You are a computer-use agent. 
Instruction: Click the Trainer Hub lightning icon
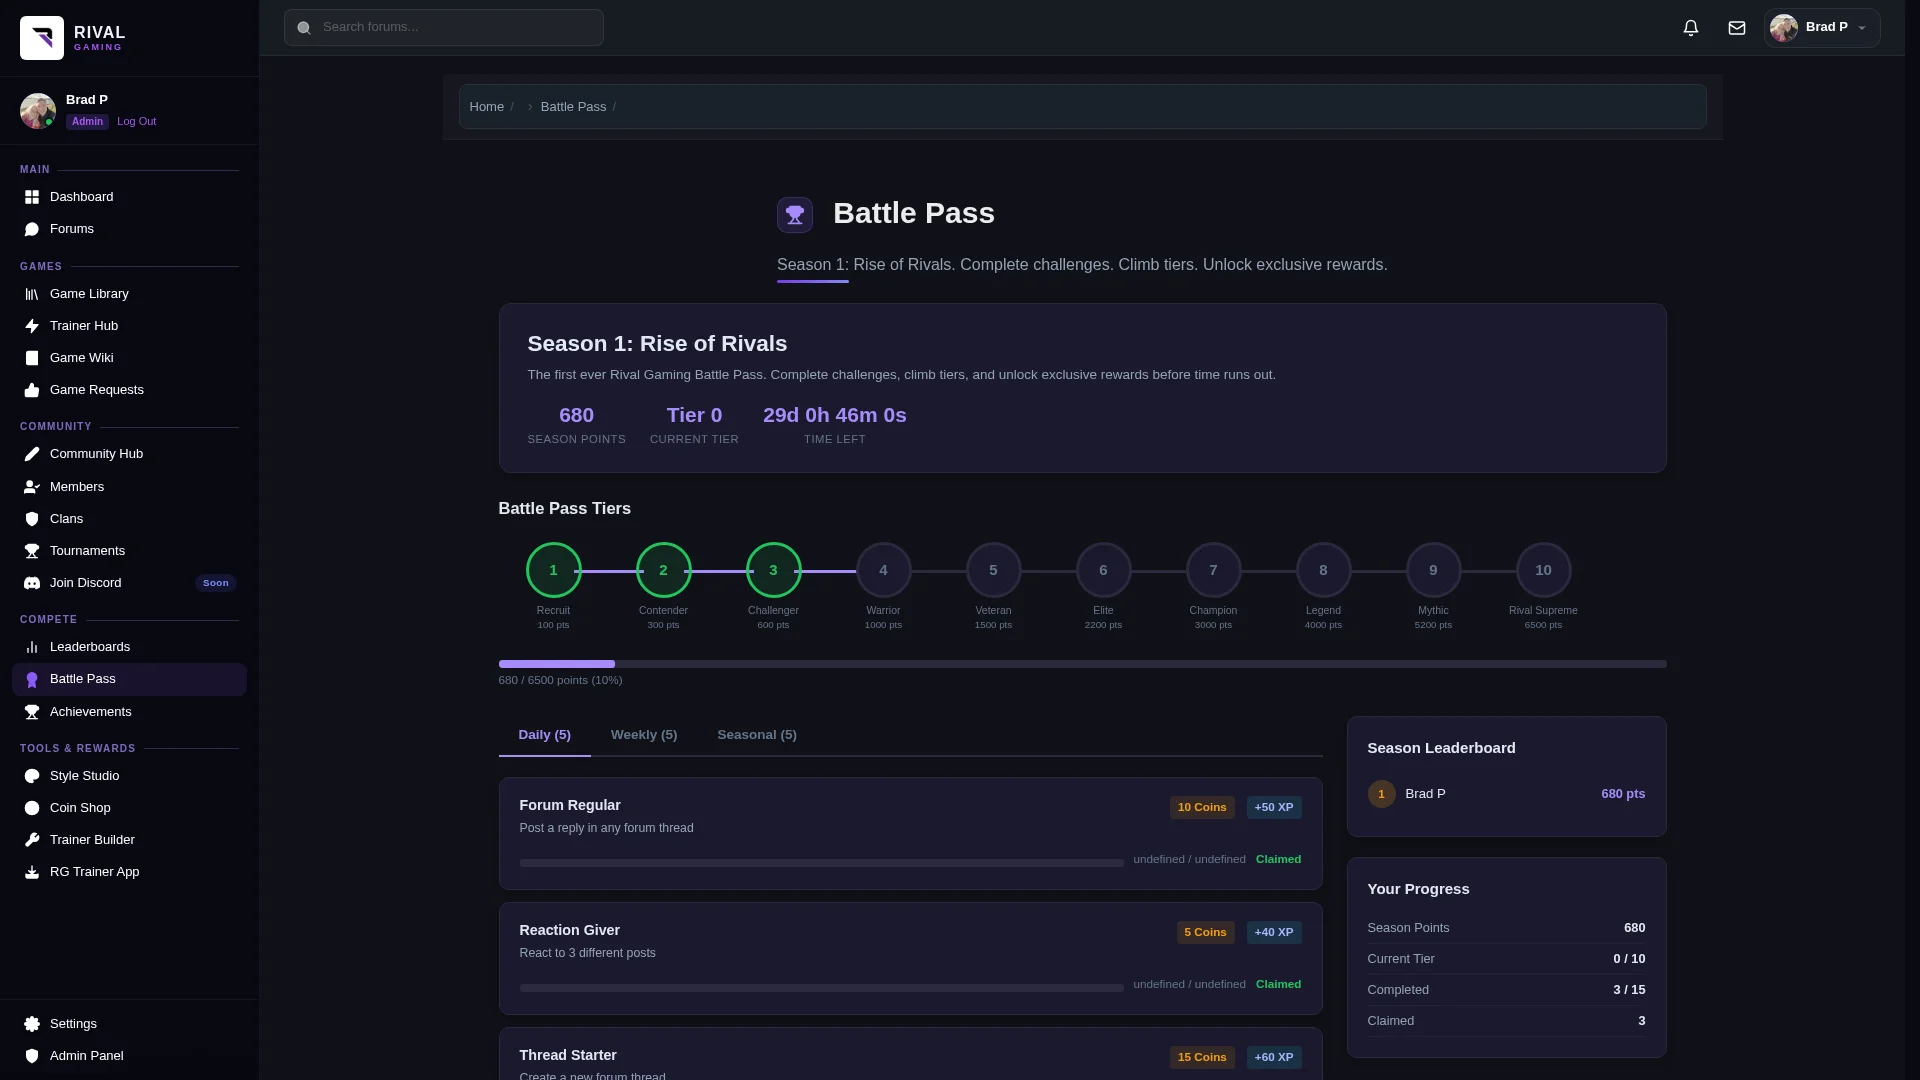pos(32,326)
